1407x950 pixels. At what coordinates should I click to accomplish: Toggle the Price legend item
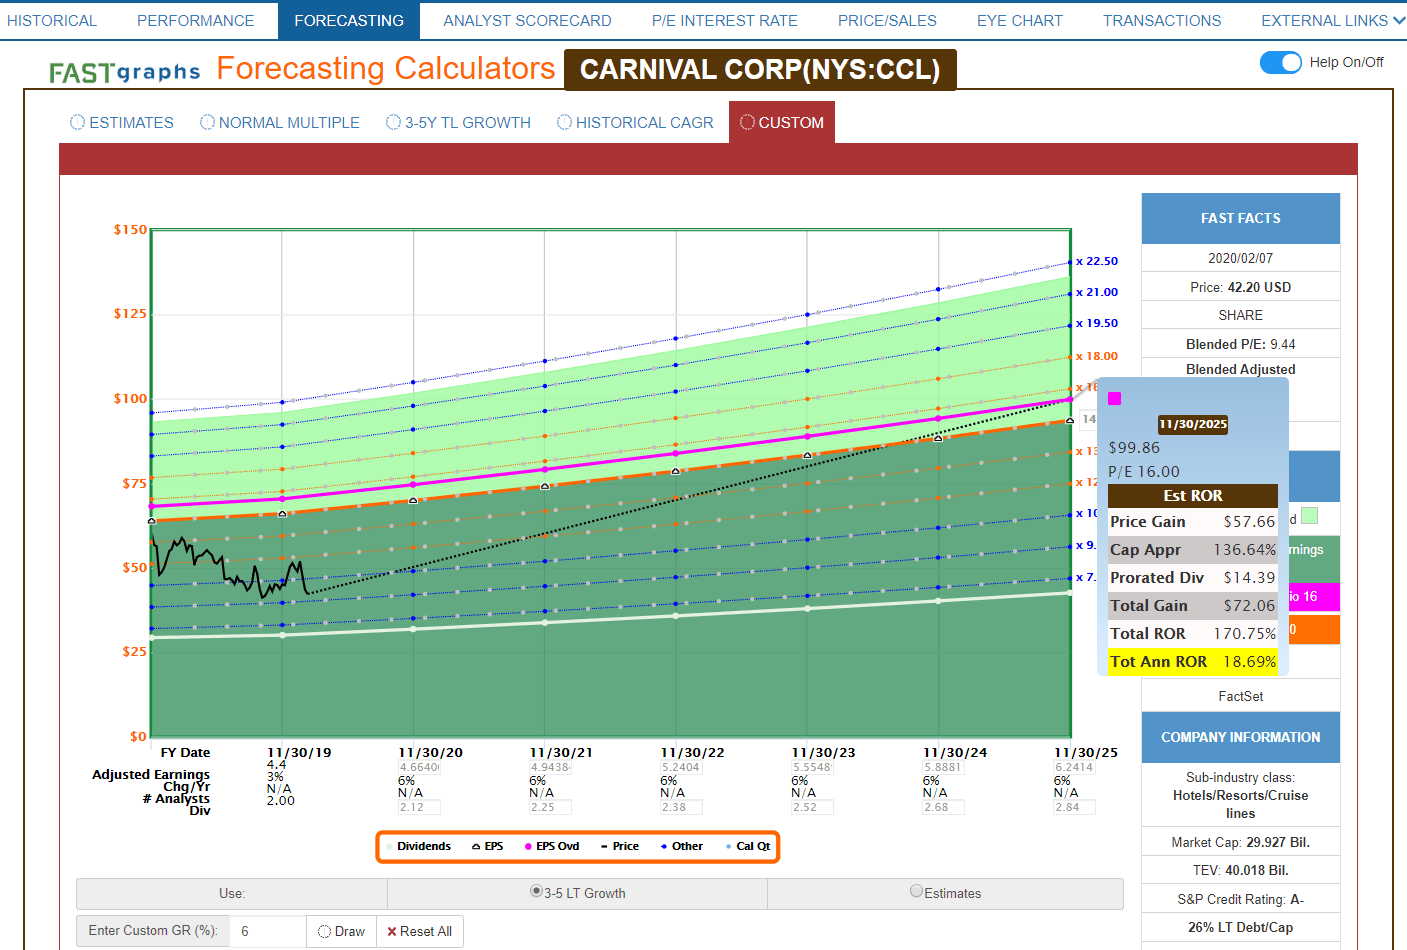[620, 846]
